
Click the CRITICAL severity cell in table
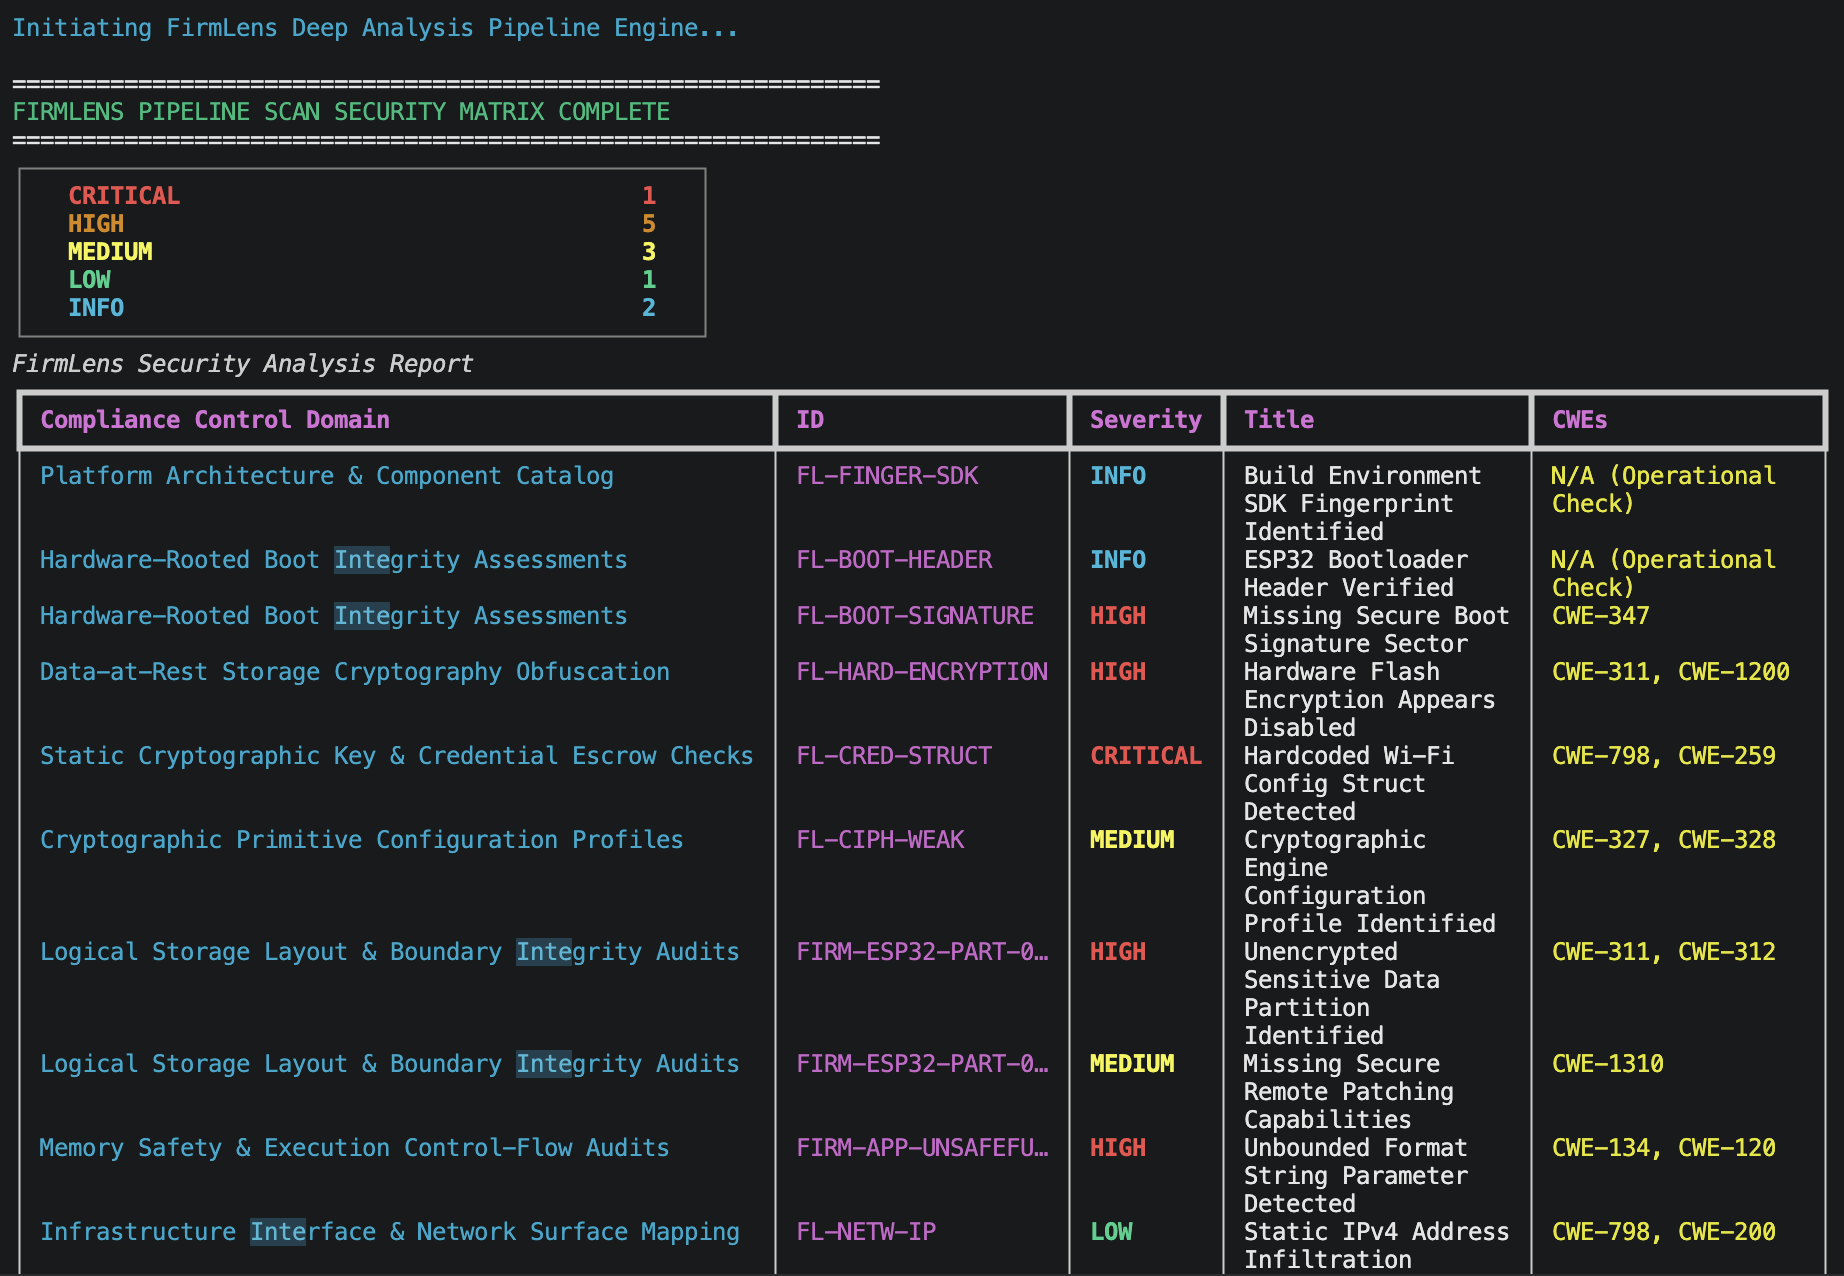1146,756
